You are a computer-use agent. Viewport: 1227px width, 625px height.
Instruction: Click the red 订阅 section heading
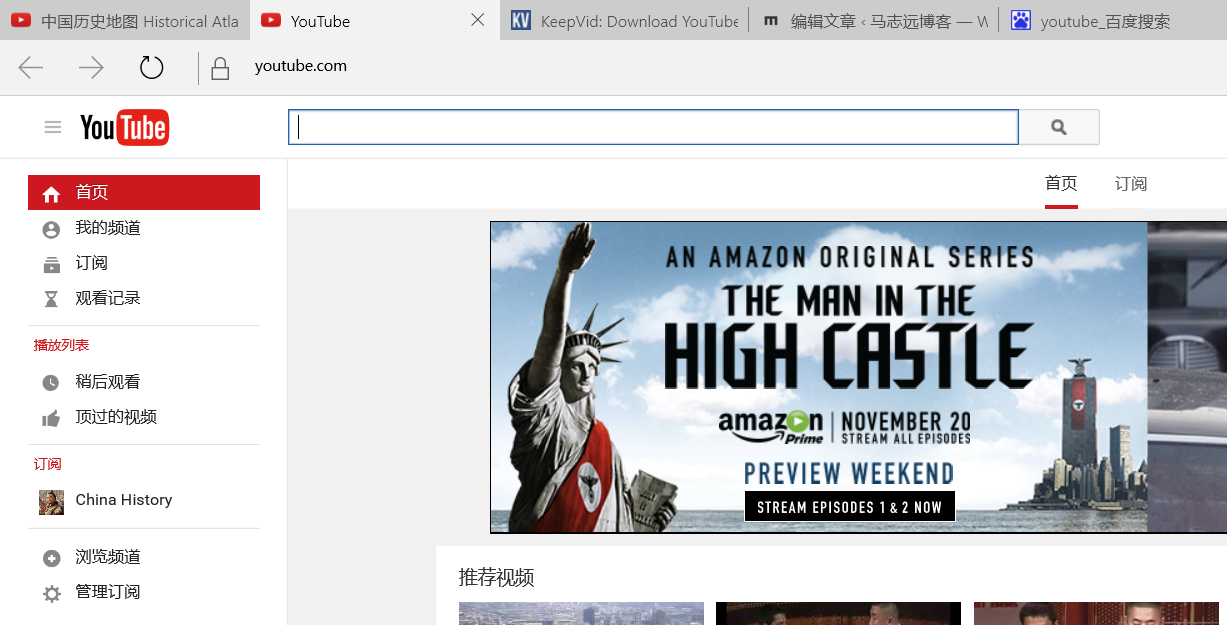click(x=47, y=464)
